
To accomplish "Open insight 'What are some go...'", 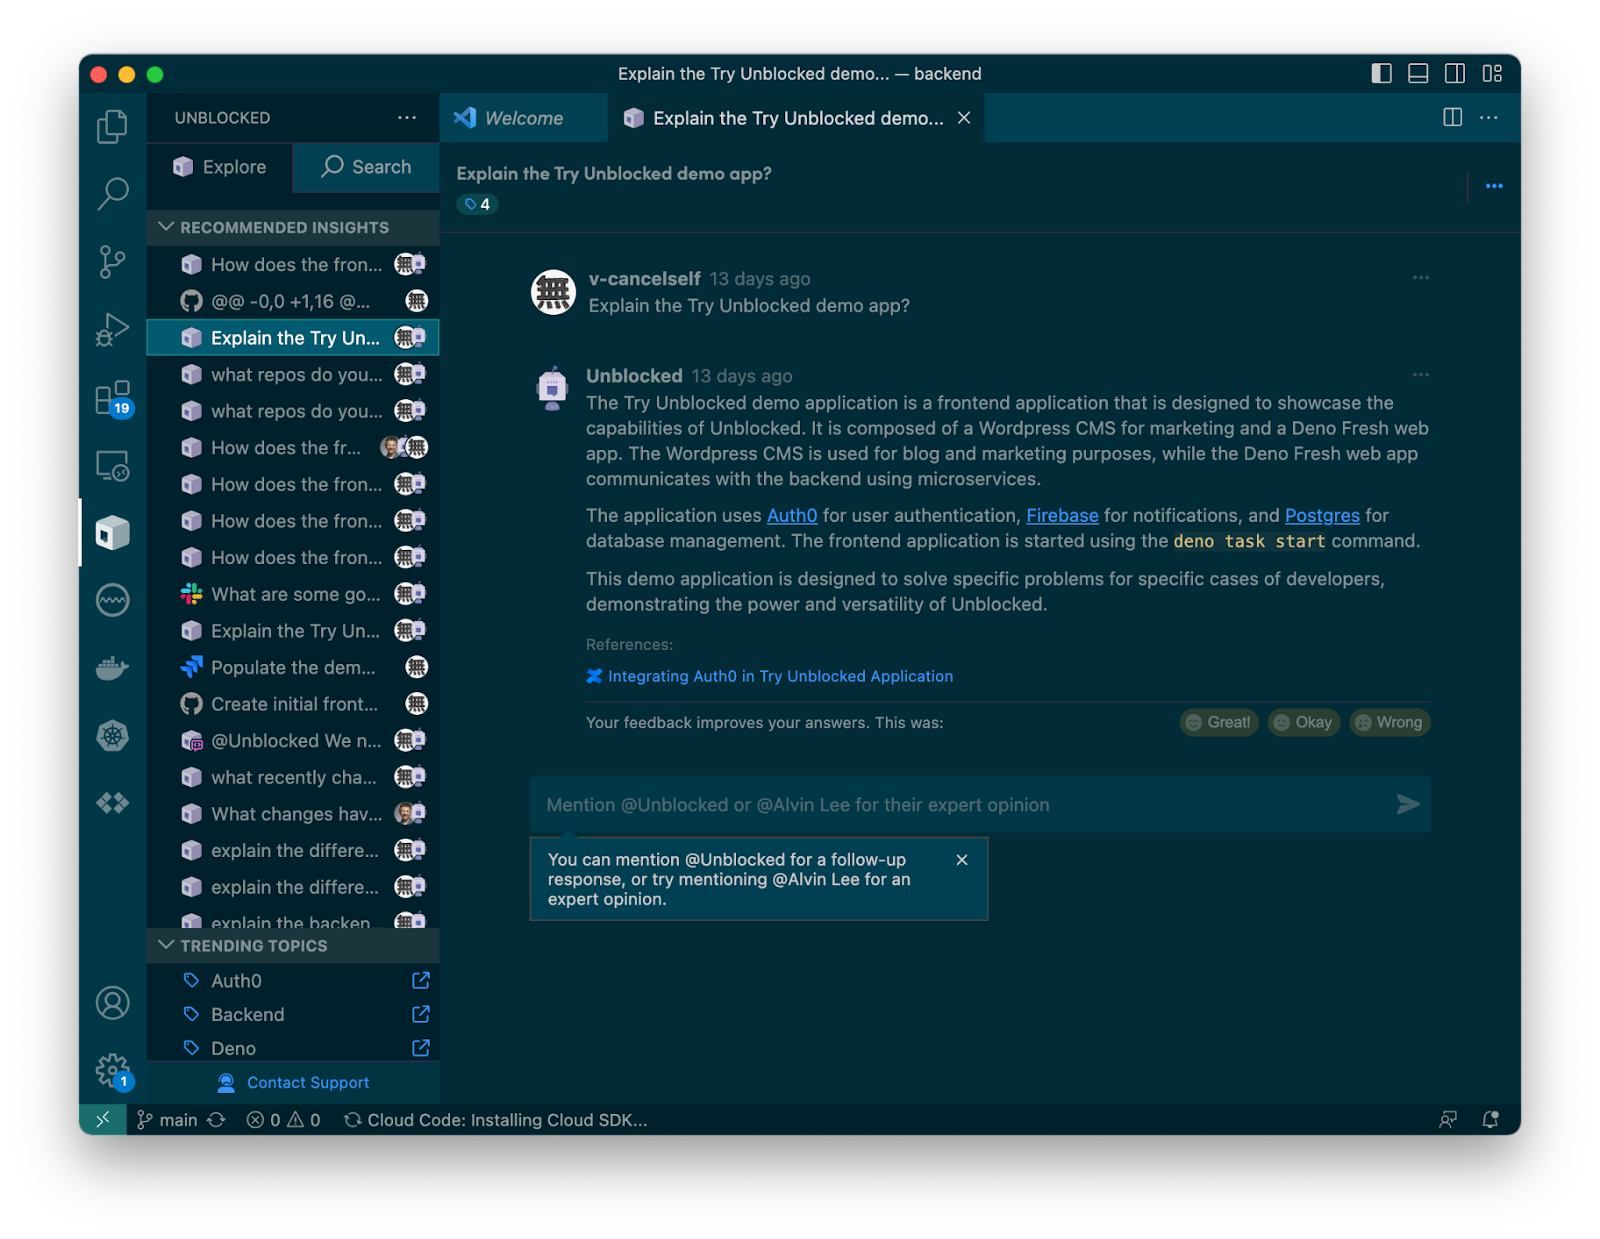I will [x=293, y=594].
